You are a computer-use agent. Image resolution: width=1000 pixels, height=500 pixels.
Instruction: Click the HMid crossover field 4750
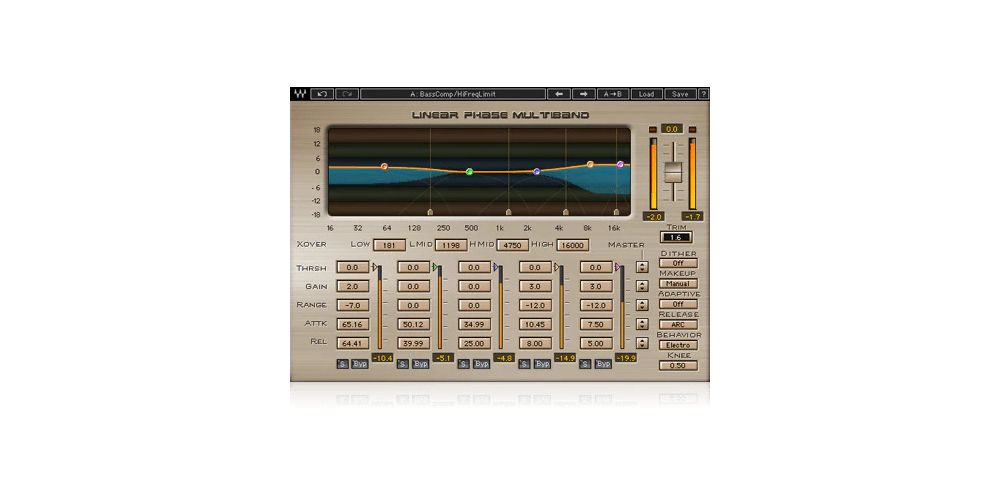pyautogui.click(x=512, y=245)
